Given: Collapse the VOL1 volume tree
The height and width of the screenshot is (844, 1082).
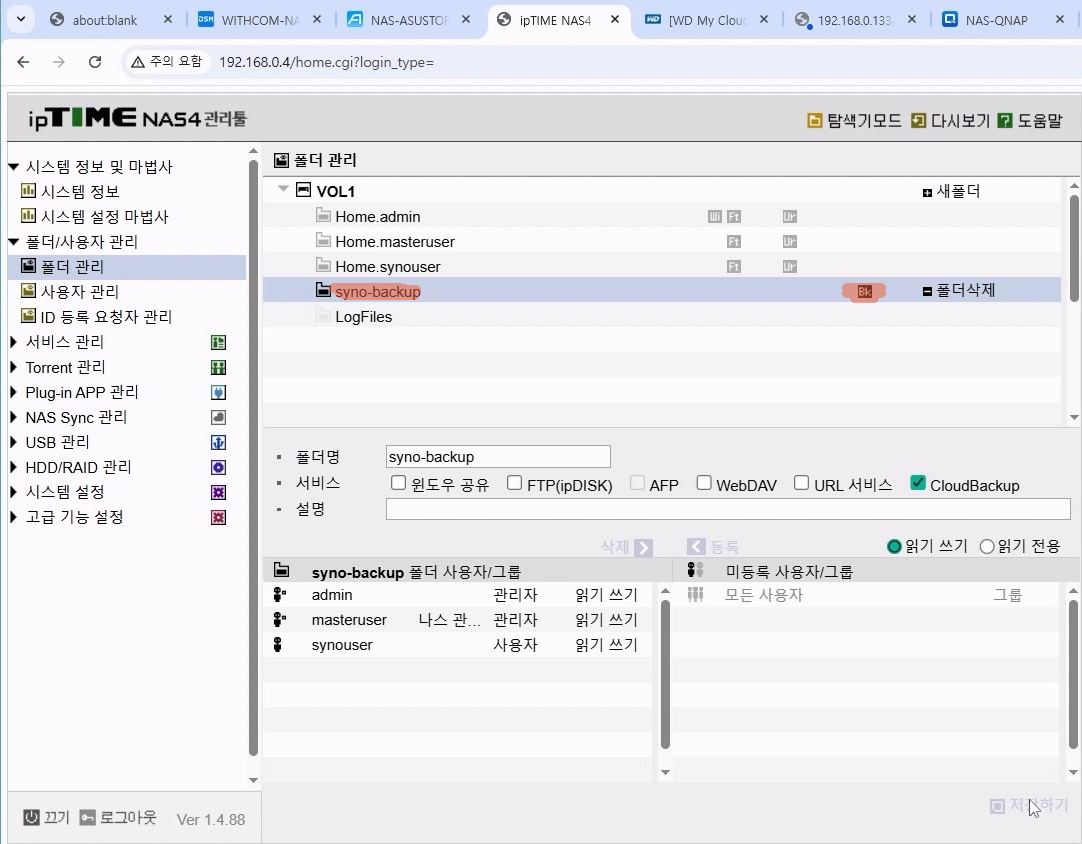Looking at the screenshot, I should (x=284, y=190).
